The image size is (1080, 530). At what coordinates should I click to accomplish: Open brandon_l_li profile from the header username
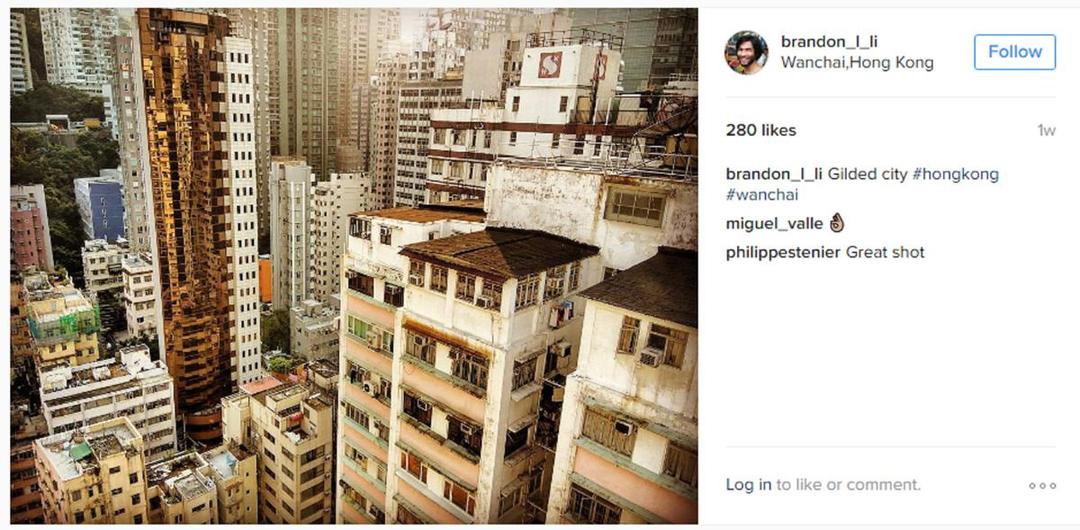[829, 42]
